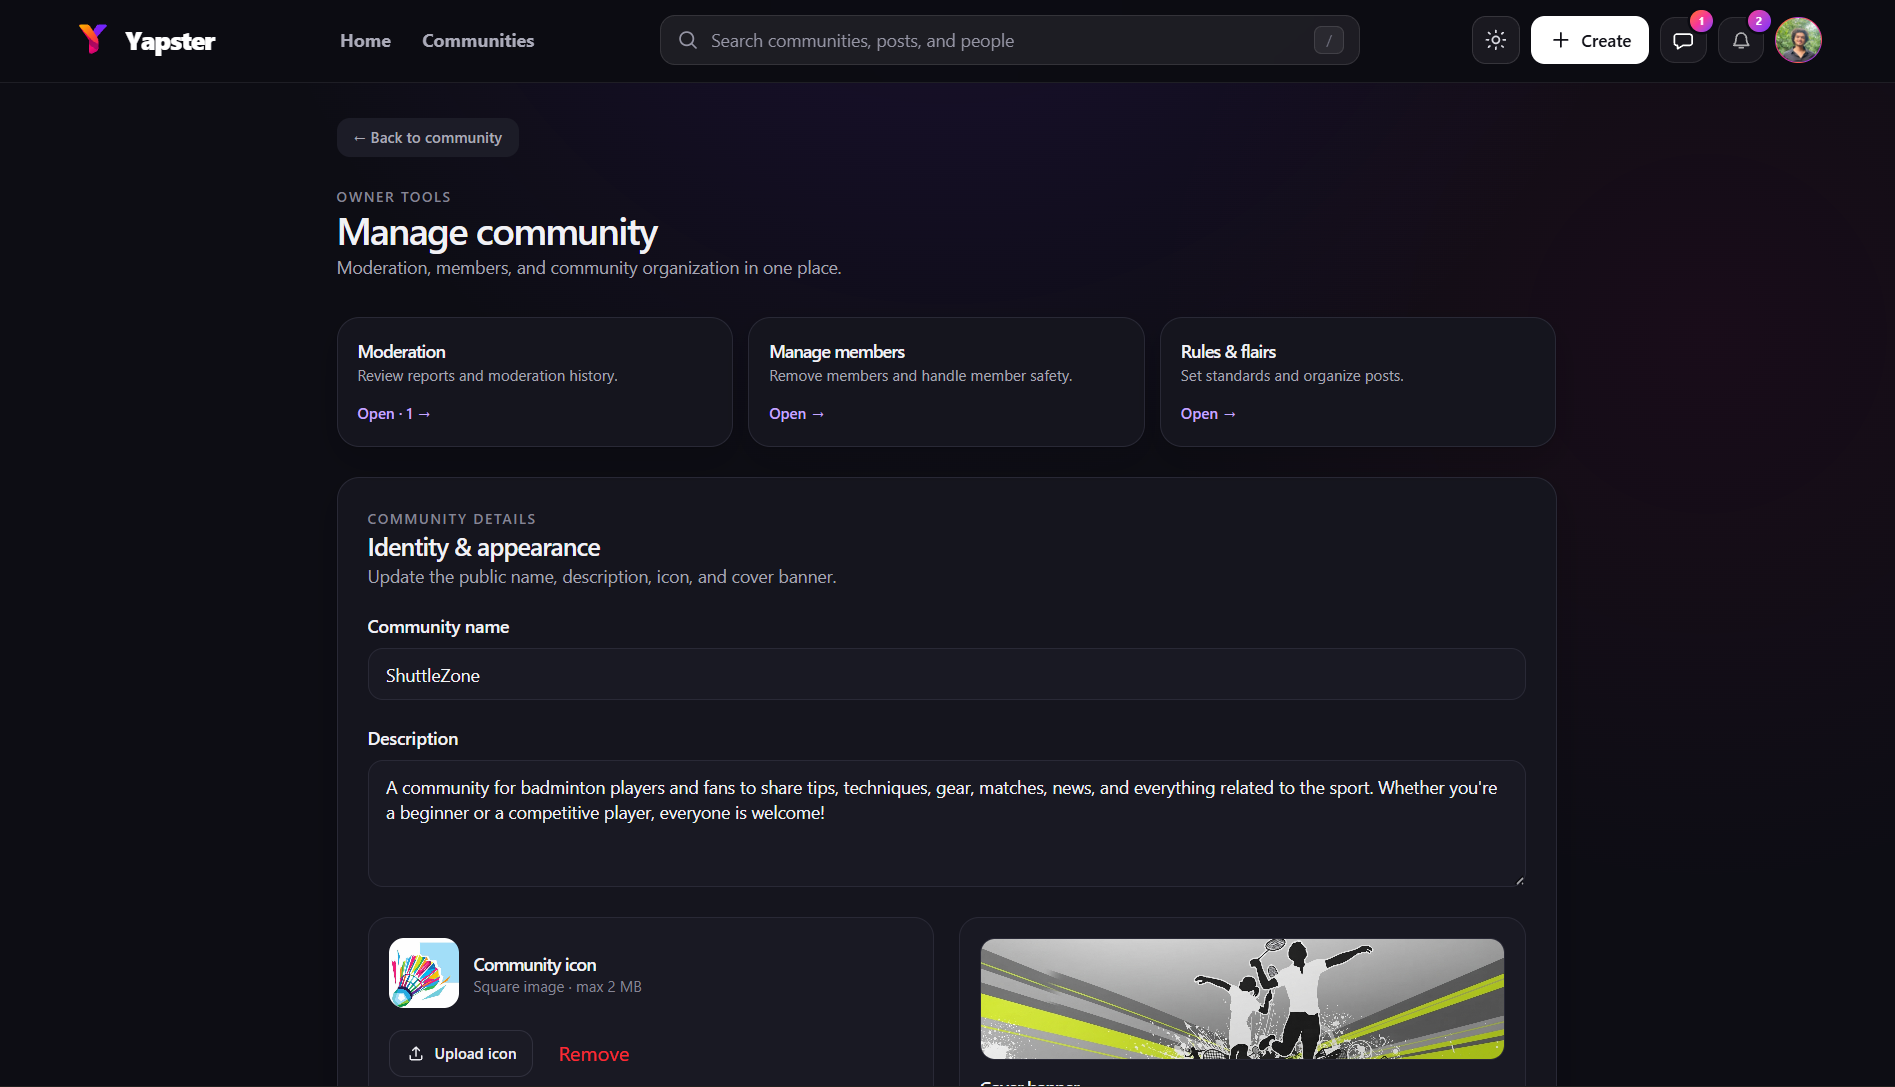
Task: Click the badminton cover banner image
Action: (1242, 998)
